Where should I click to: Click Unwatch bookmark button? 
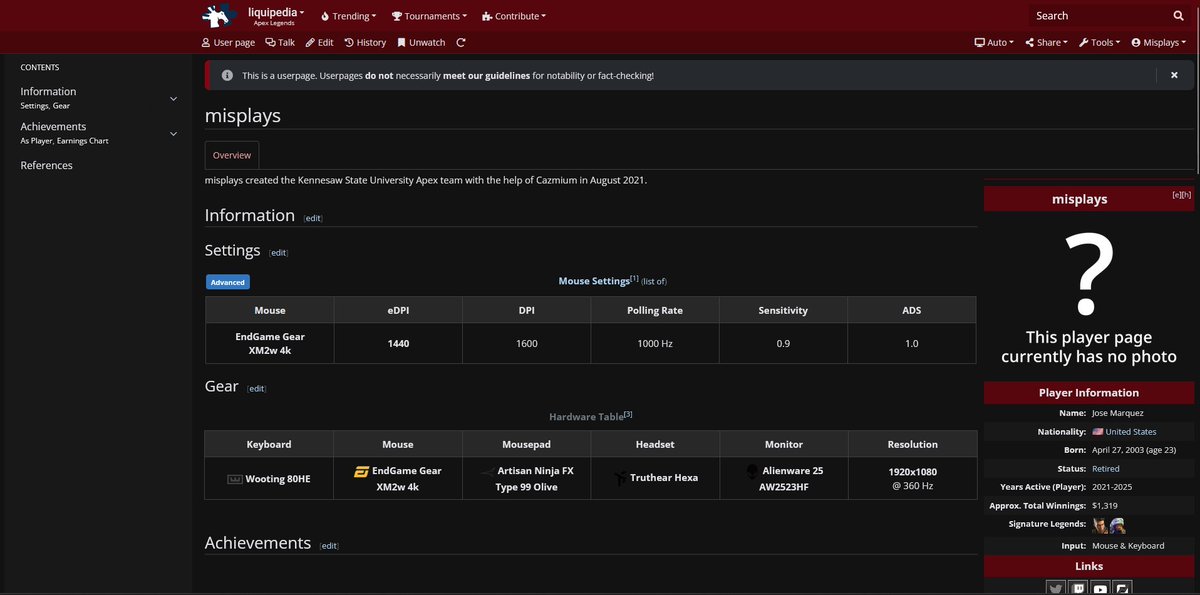pyautogui.click(x=421, y=43)
